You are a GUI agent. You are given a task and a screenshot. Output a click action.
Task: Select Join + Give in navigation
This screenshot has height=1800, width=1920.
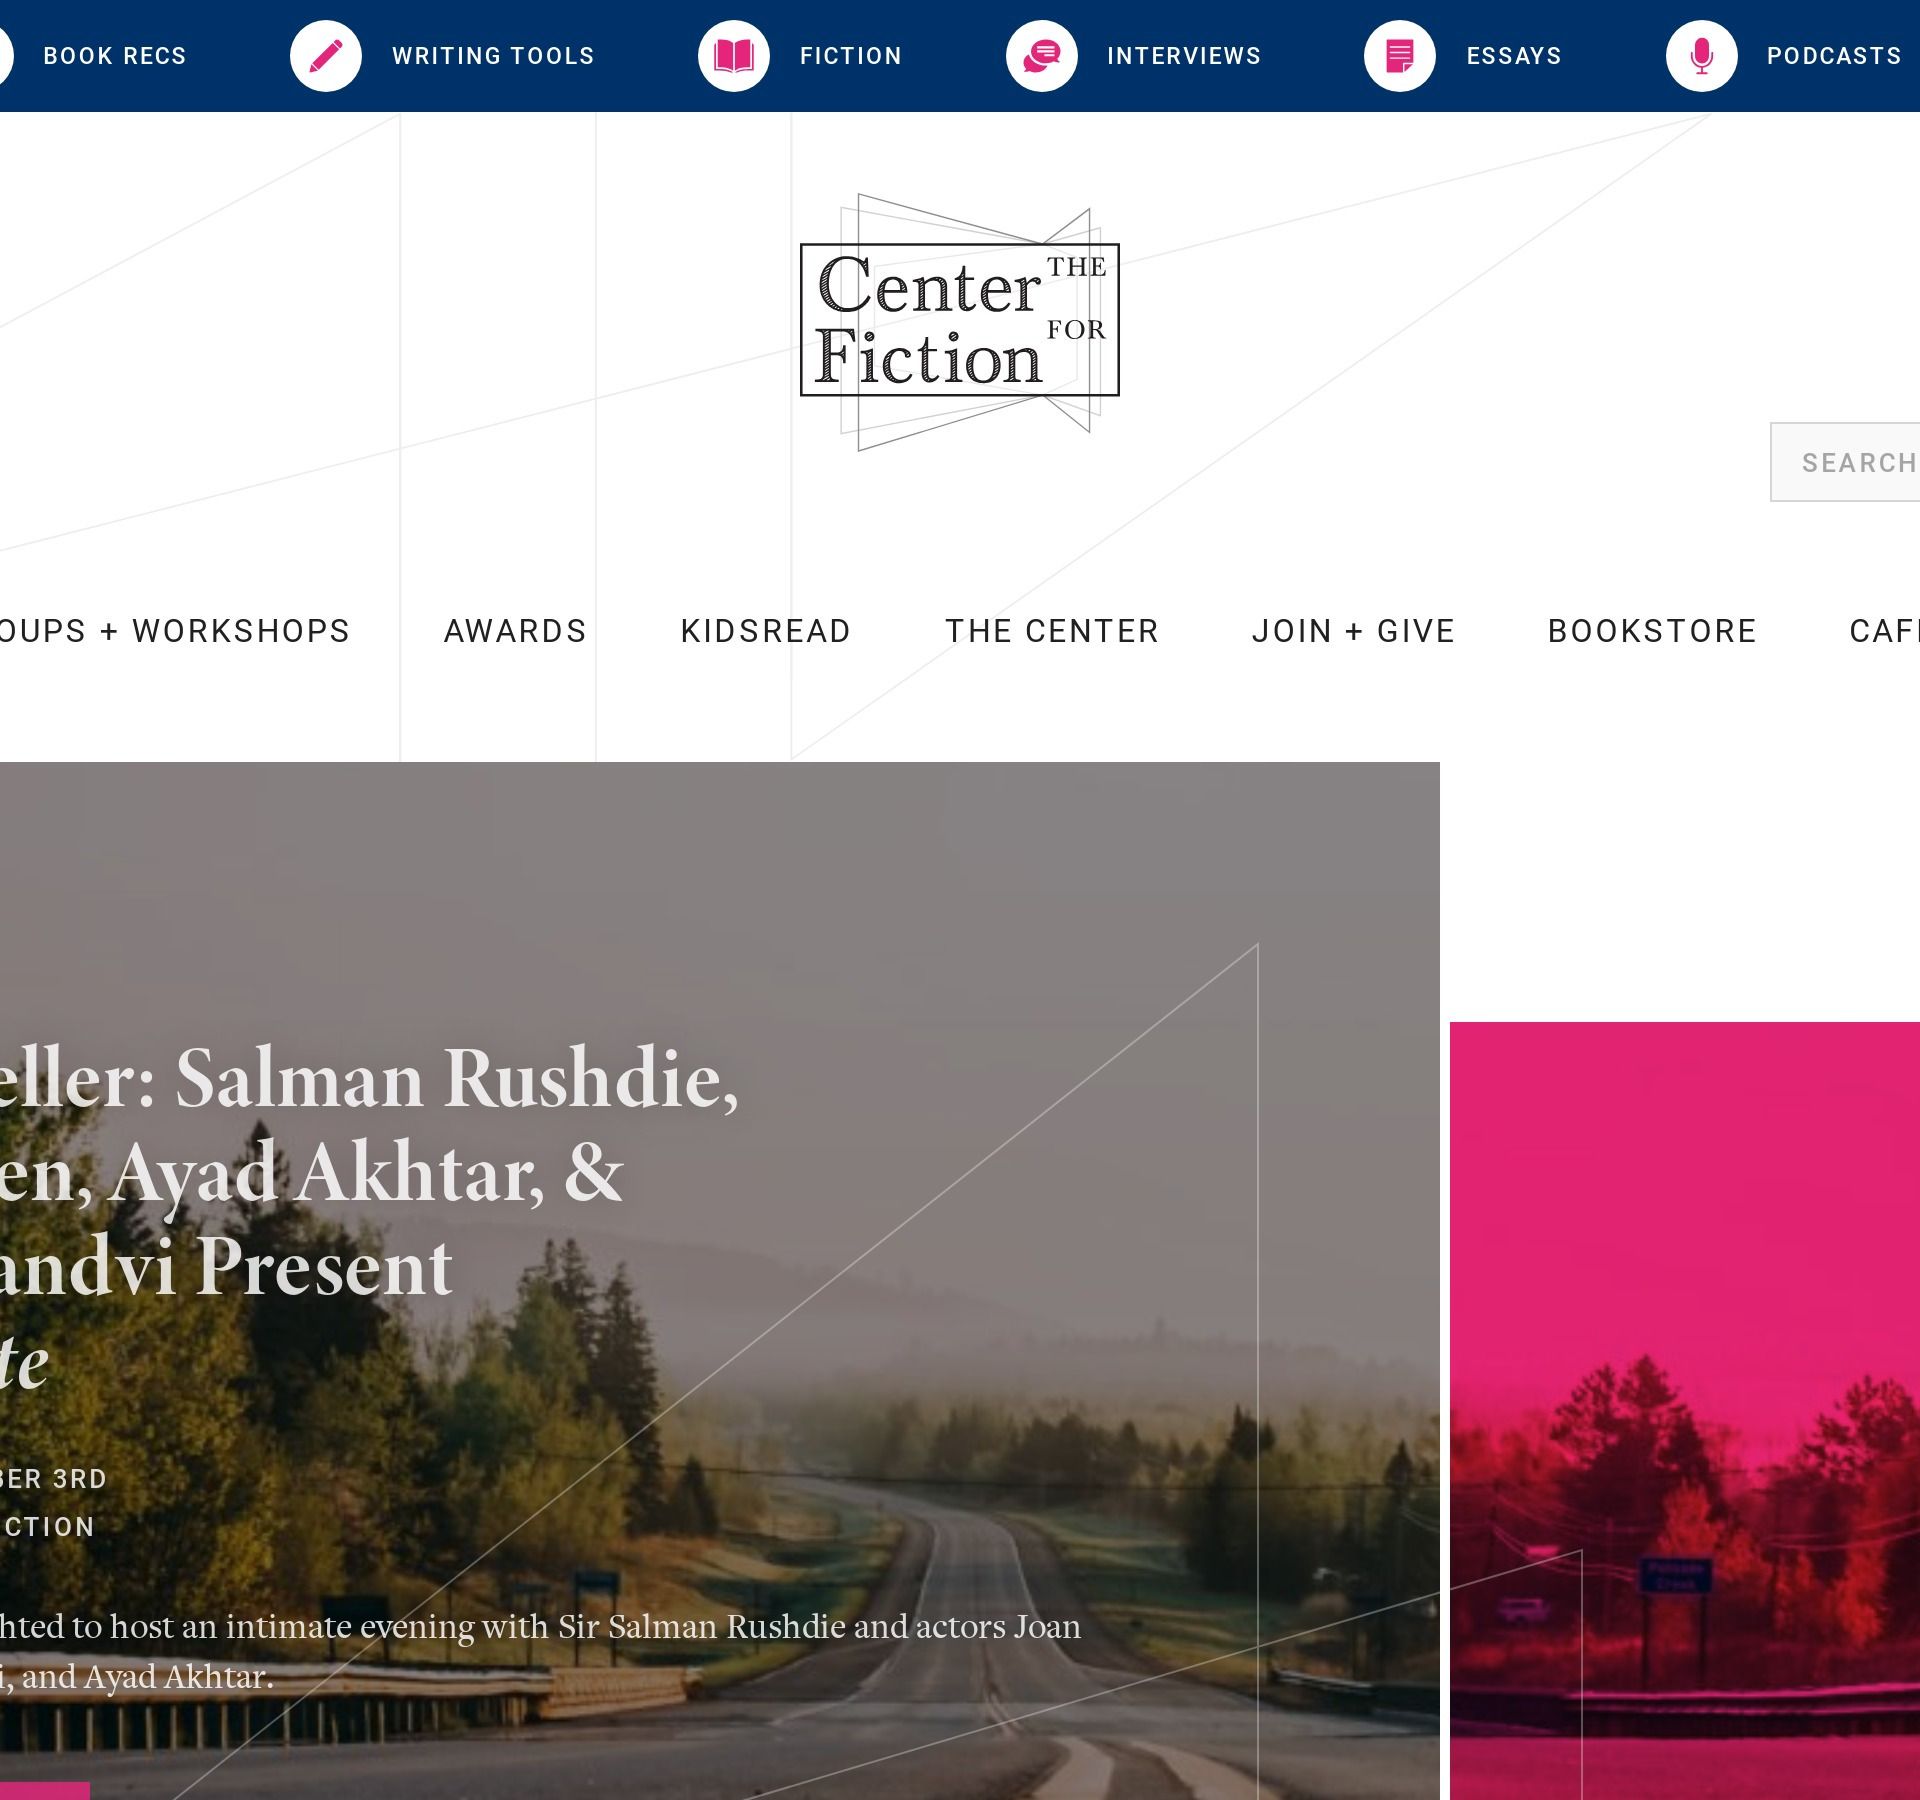pos(1353,631)
